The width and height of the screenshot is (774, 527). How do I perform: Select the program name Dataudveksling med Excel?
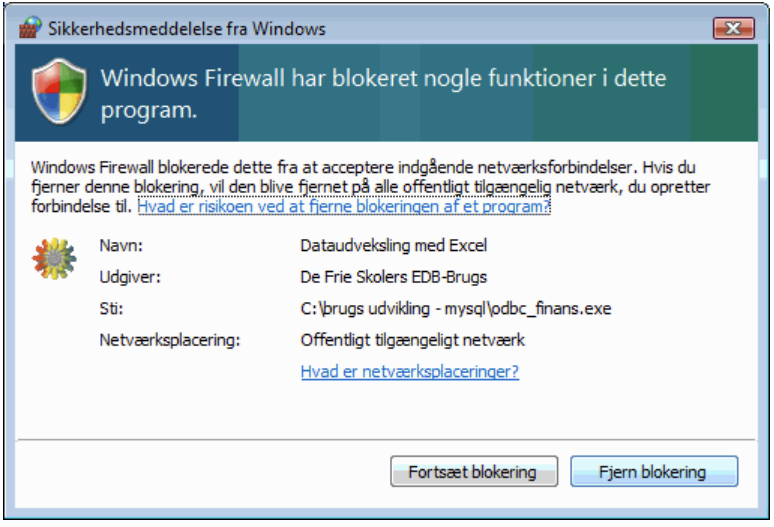tap(393, 245)
